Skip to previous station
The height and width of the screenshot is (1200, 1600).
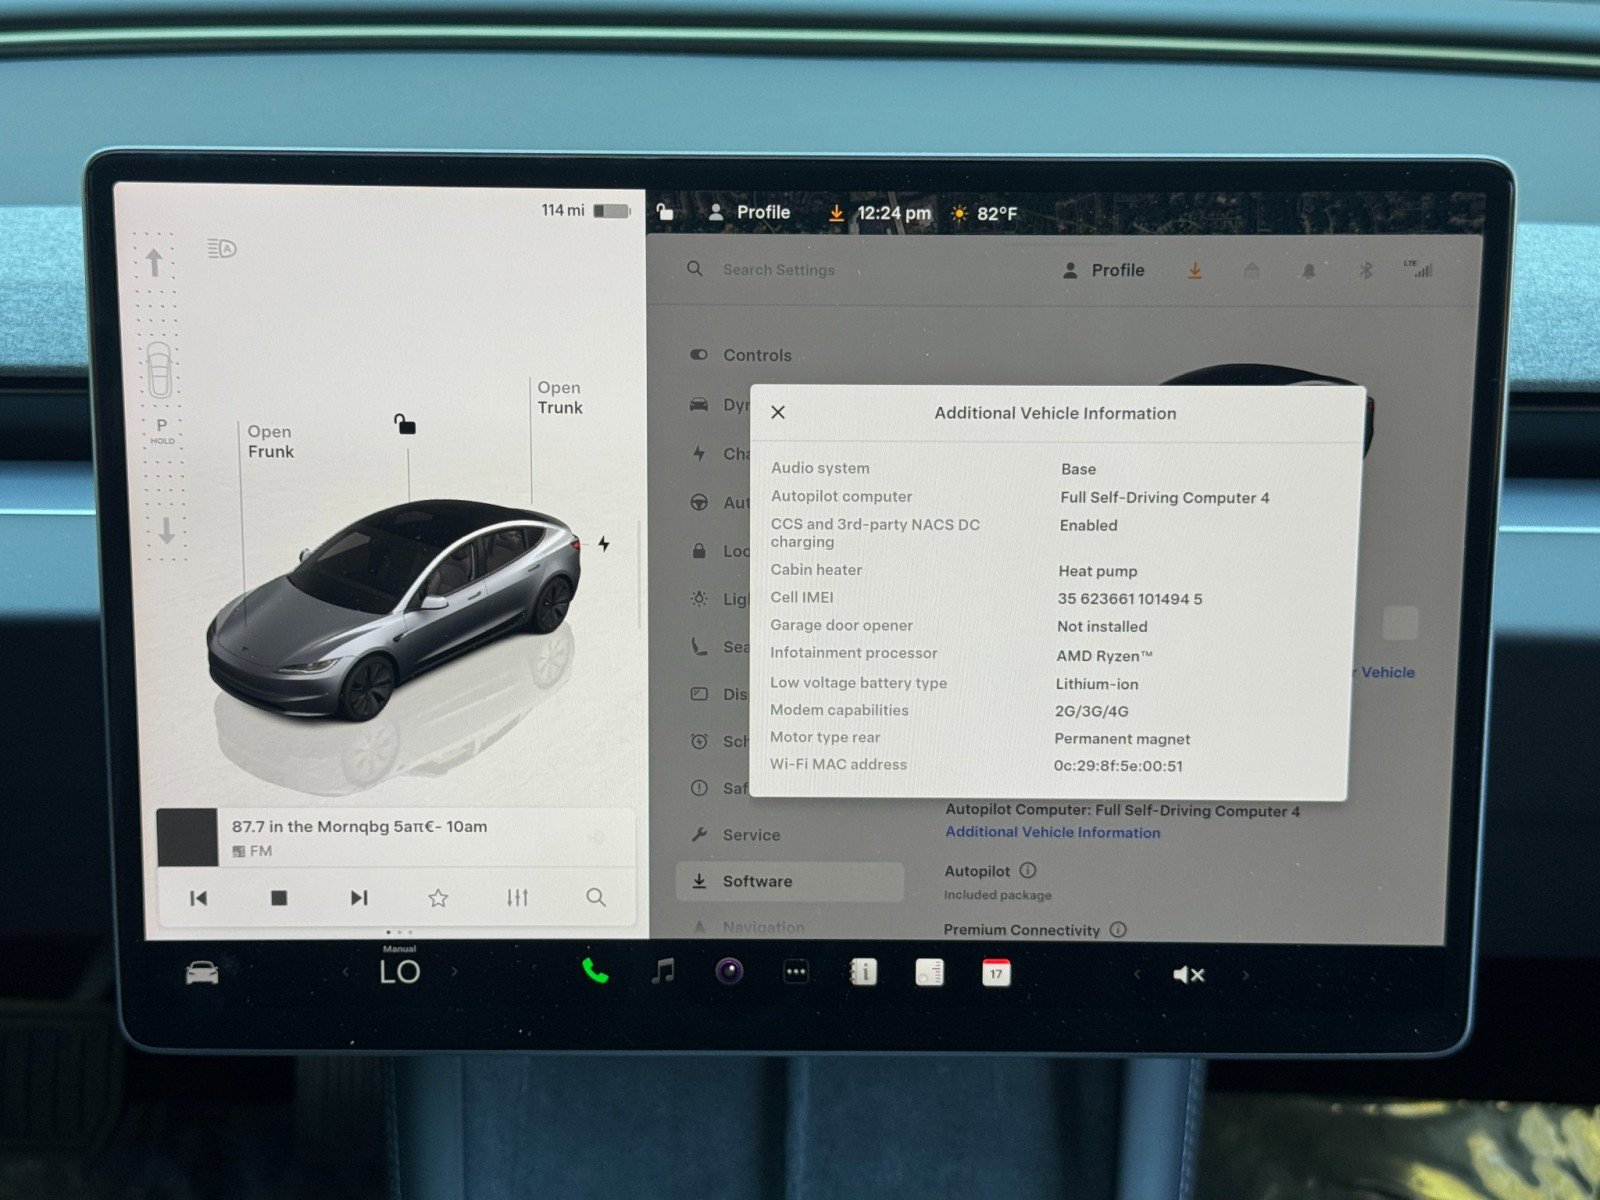pyautogui.click(x=198, y=898)
